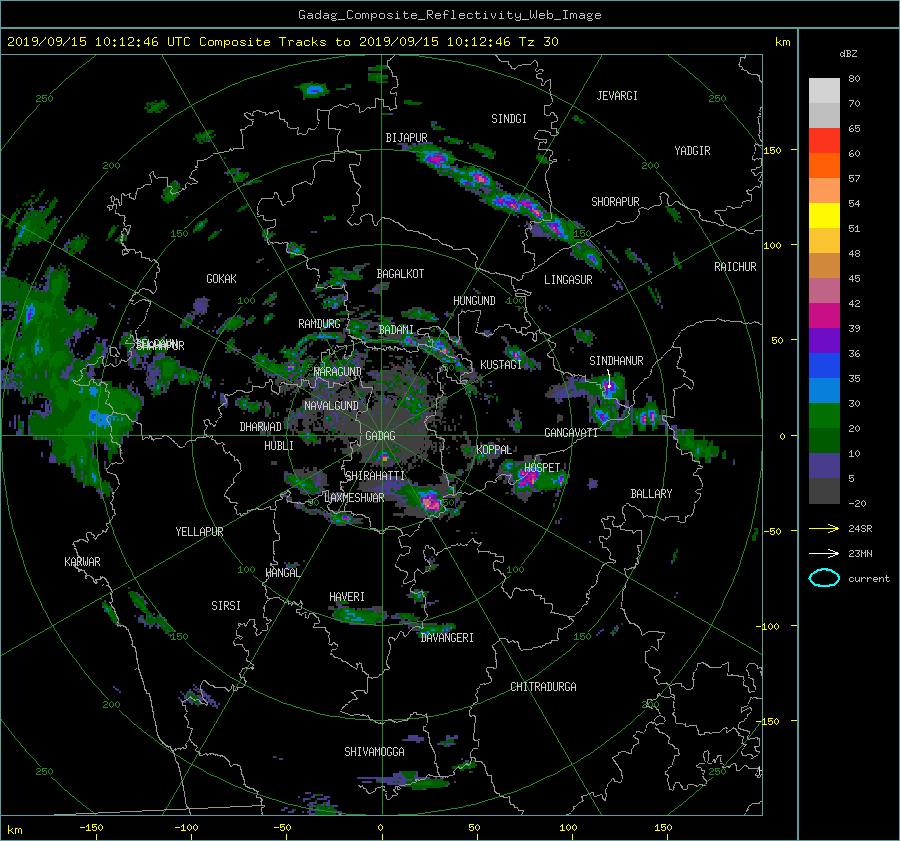Click the LAXMESHWAR city label
The width and height of the screenshot is (900, 841).
click(x=354, y=498)
